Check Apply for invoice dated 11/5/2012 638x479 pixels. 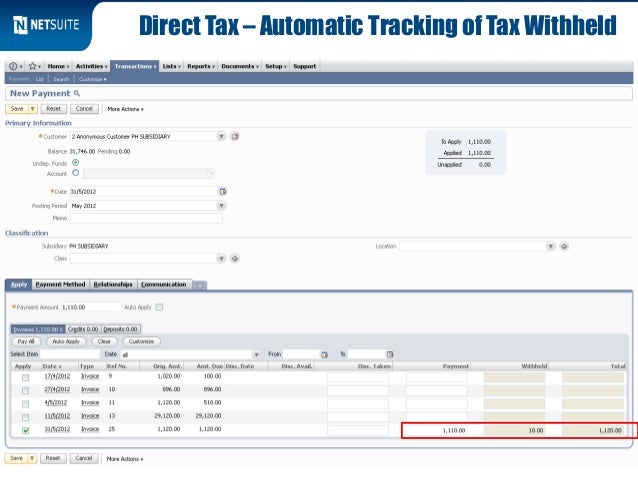coord(26,417)
